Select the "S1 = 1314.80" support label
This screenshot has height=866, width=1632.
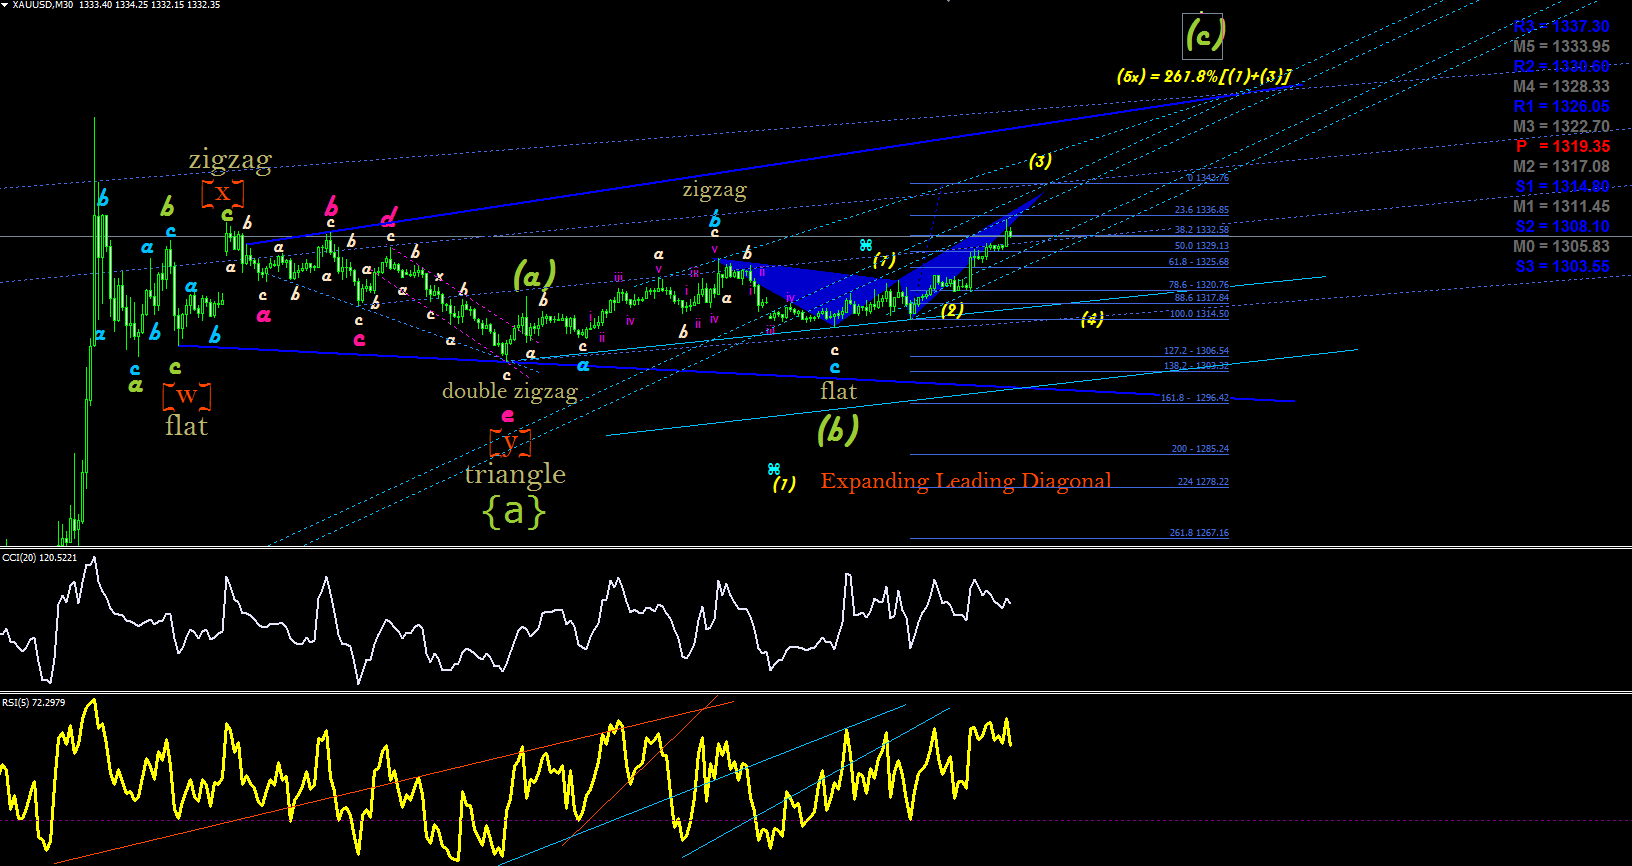pyautogui.click(x=1562, y=186)
